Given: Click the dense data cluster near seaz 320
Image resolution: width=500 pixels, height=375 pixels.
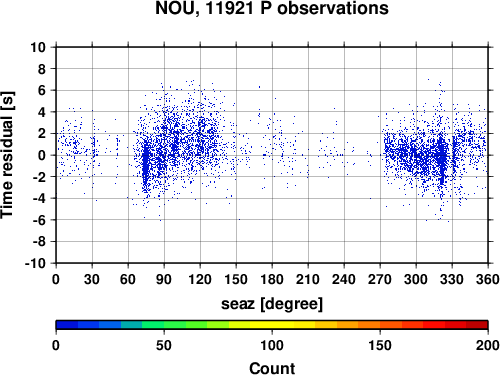Looking at the screenshot, I should (x=442, y=157).
